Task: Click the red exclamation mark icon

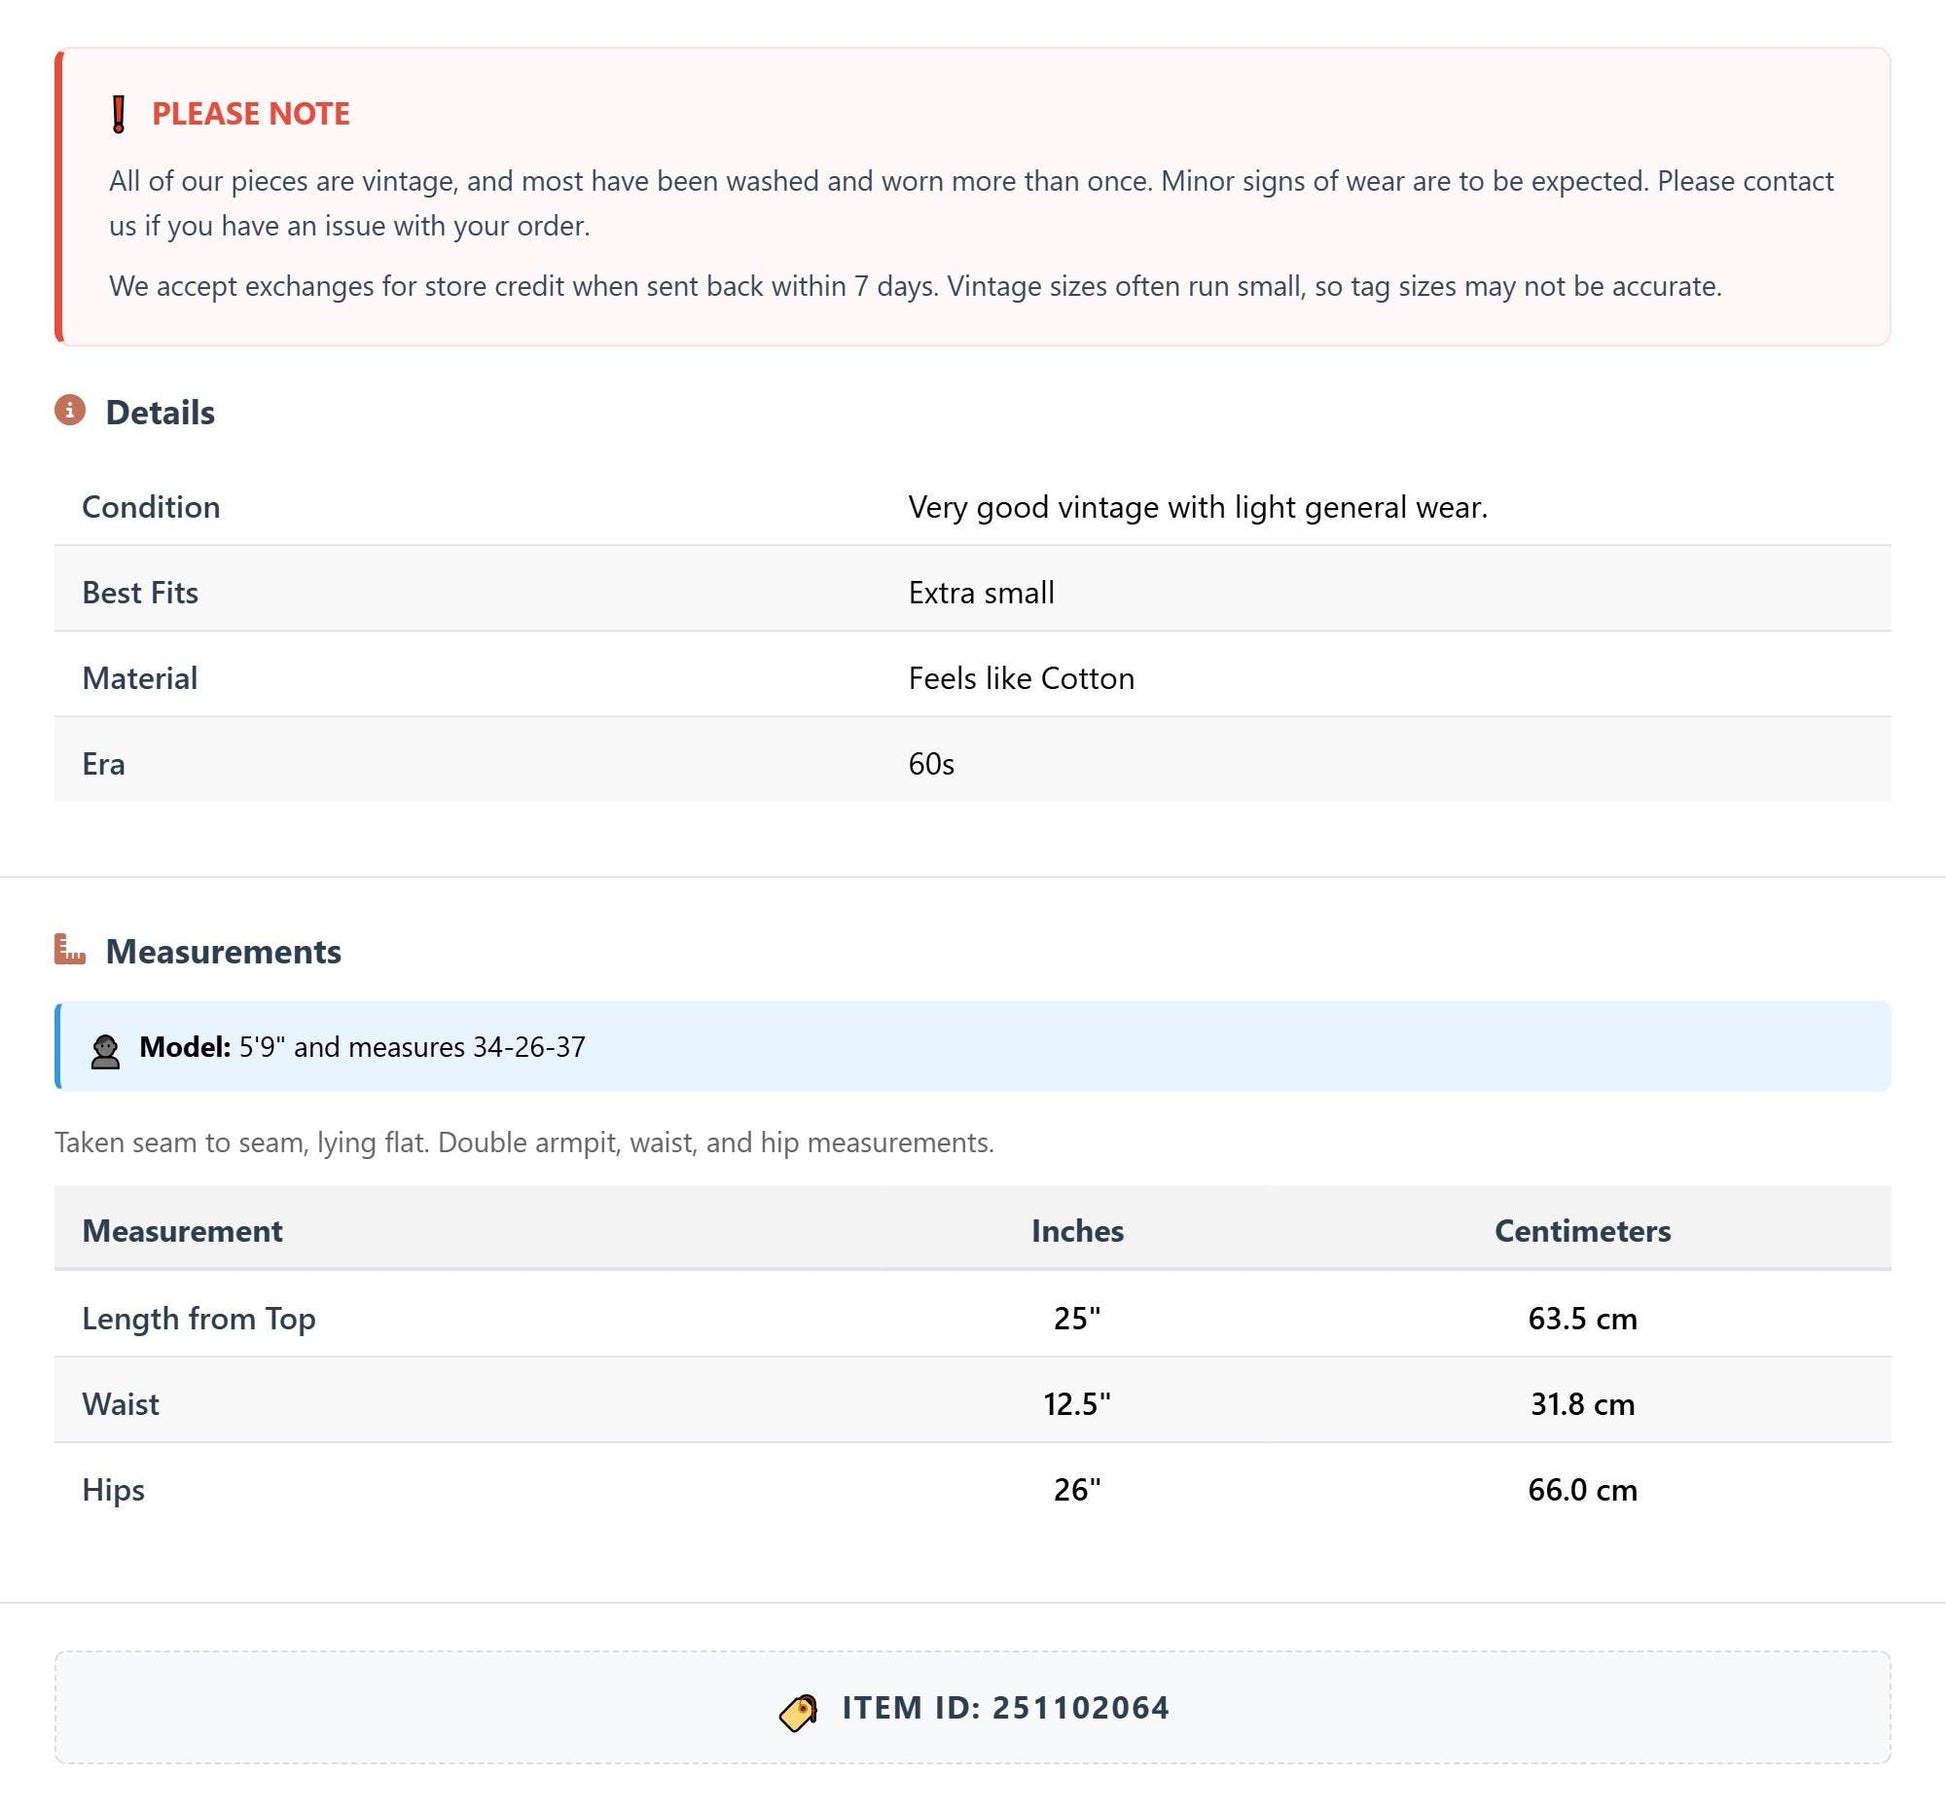Action: 119,114
